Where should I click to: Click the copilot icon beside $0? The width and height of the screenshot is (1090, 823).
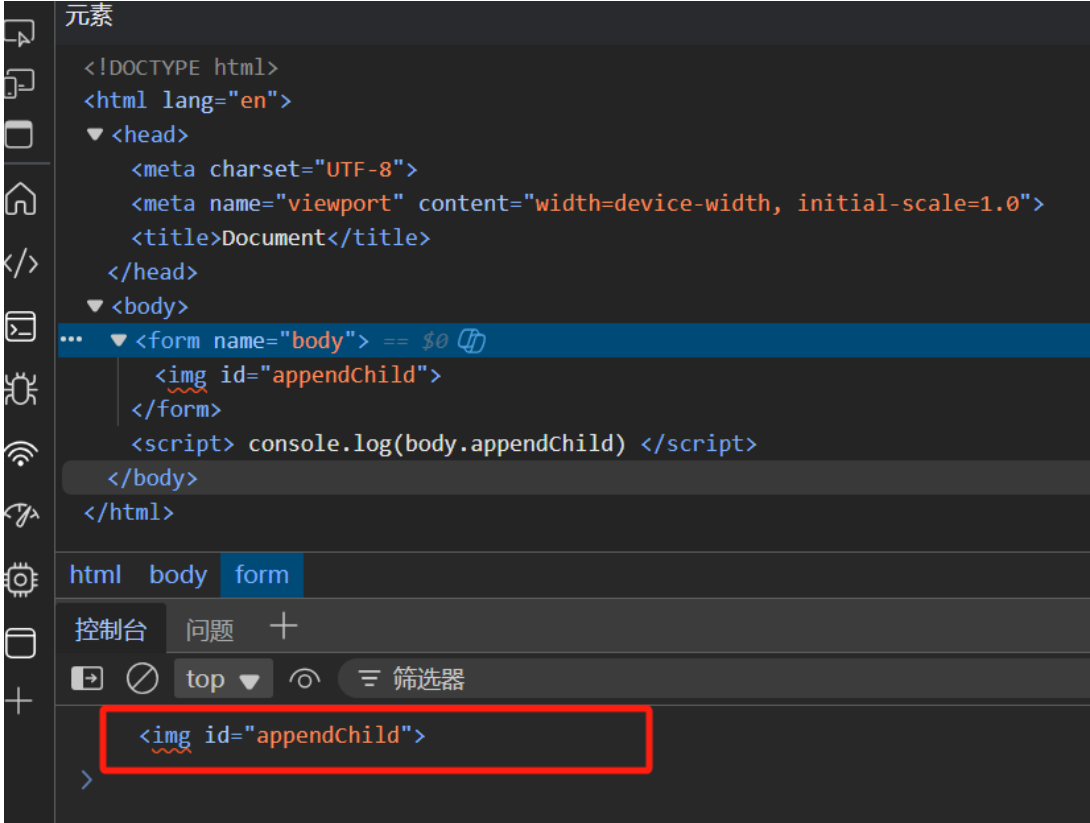point(471,341)
